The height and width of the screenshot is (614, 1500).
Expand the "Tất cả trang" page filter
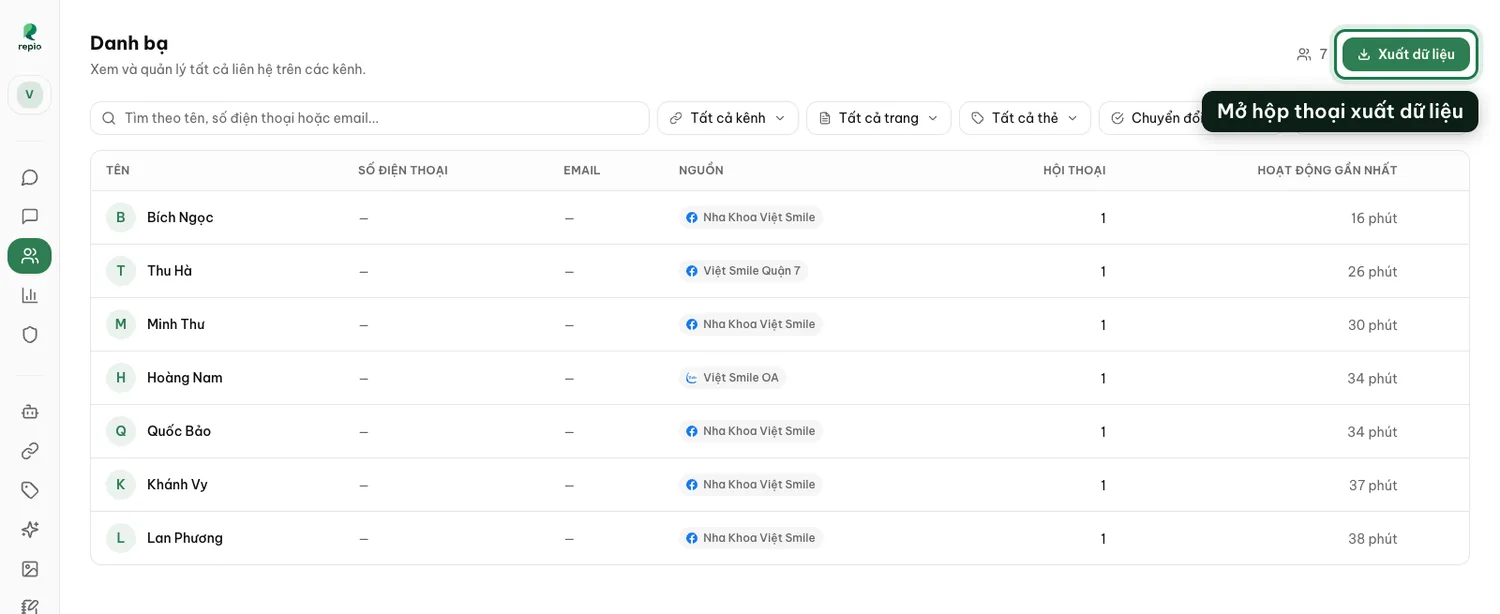[x=878, y=118]
